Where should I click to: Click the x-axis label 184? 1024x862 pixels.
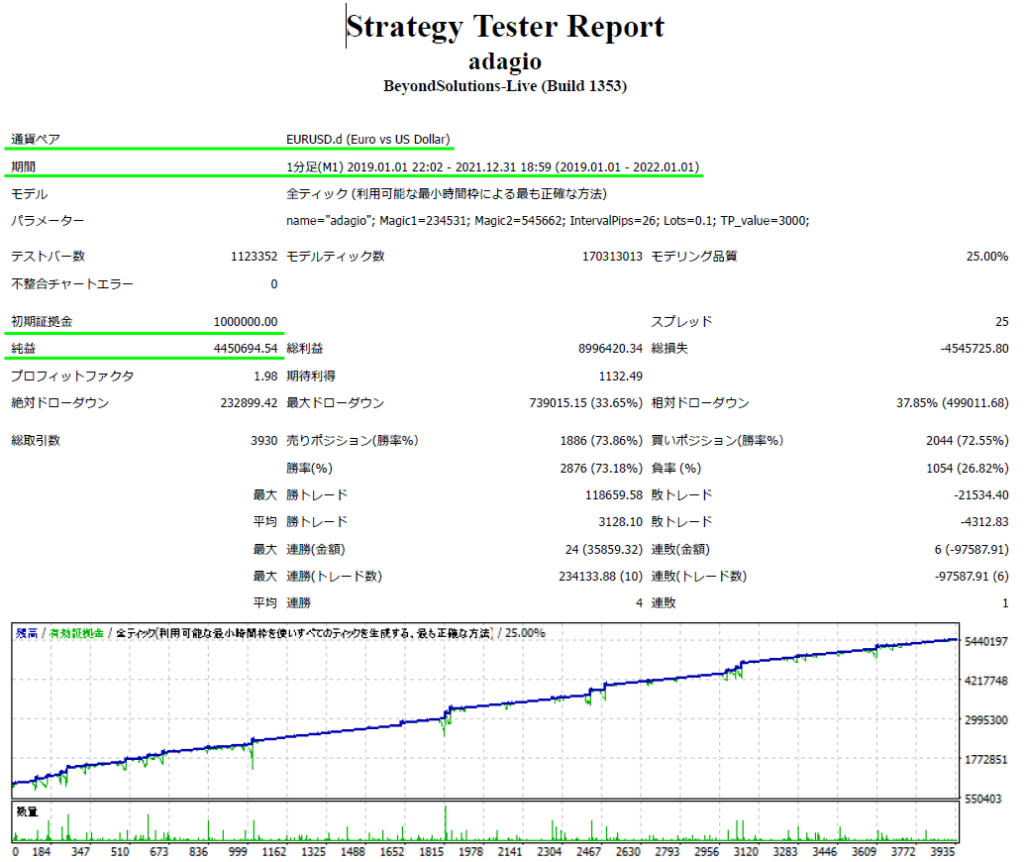click(41, 852)
